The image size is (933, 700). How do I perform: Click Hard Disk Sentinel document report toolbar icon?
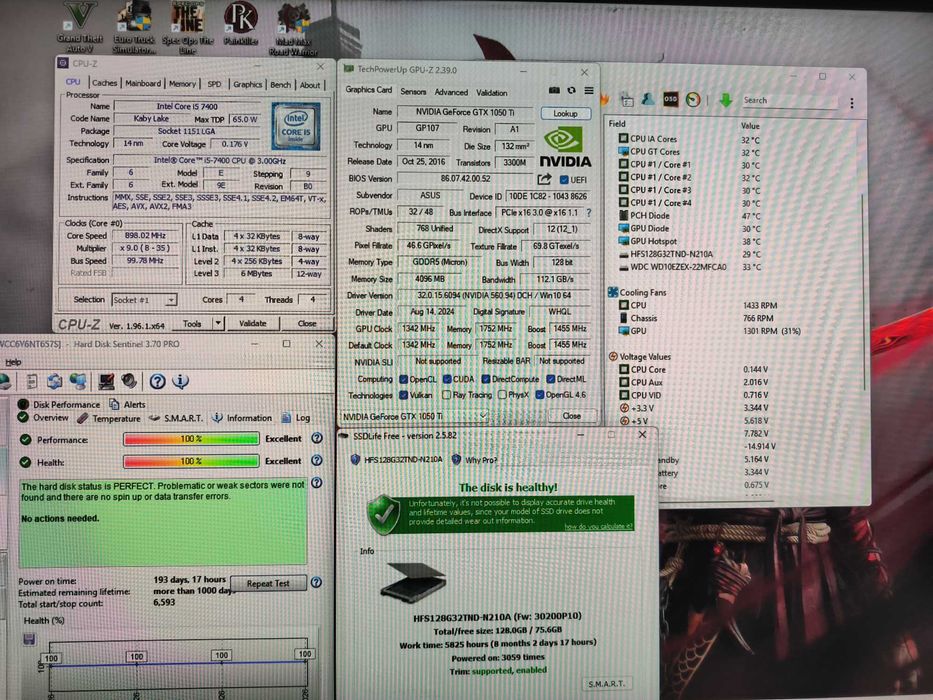click(x=32, y=381)
